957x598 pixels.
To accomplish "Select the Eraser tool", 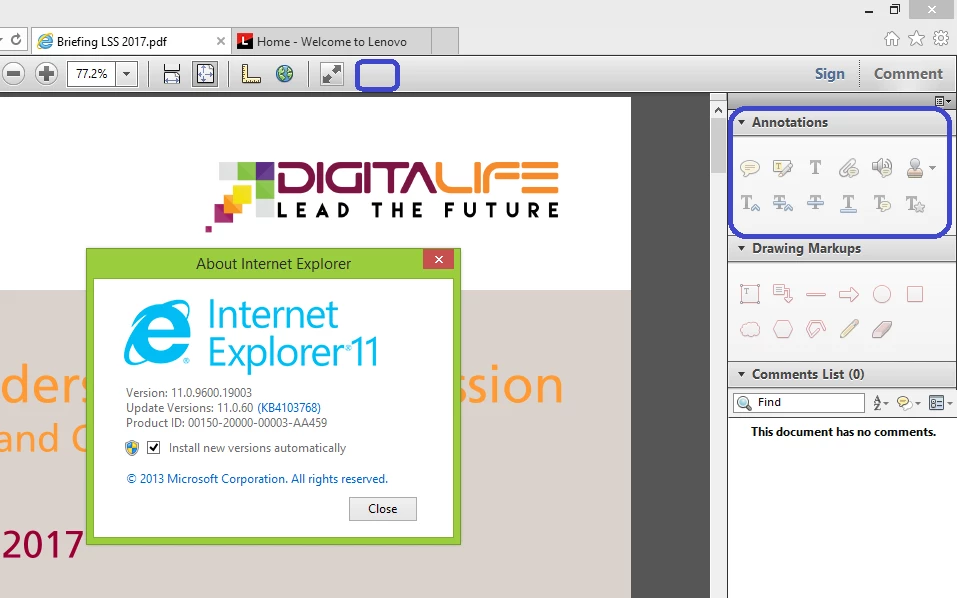I will click(x=882, y=330).
